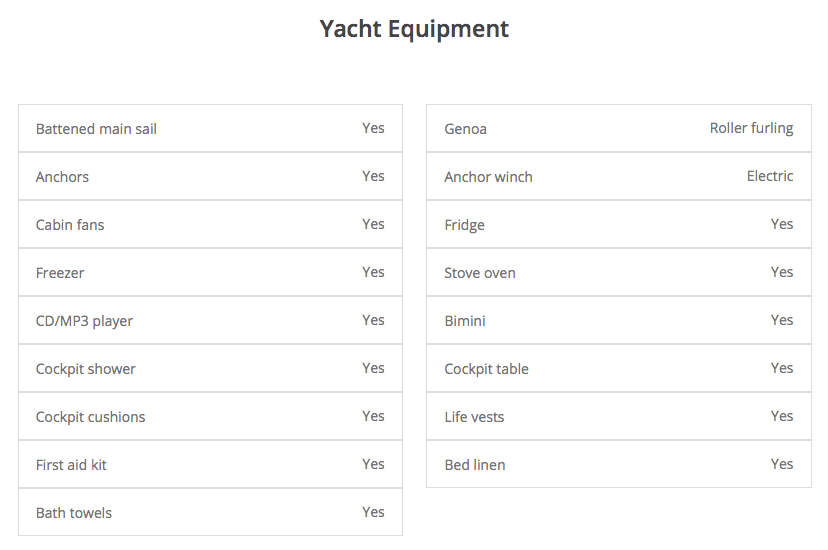828x550 pixels.
Task: Click the Stove oven label
Action: (480, 273)
